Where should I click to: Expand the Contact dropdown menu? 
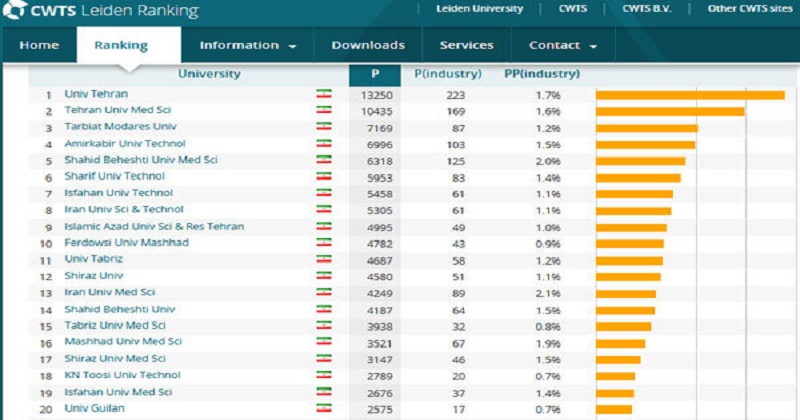(x=562, y=45)
